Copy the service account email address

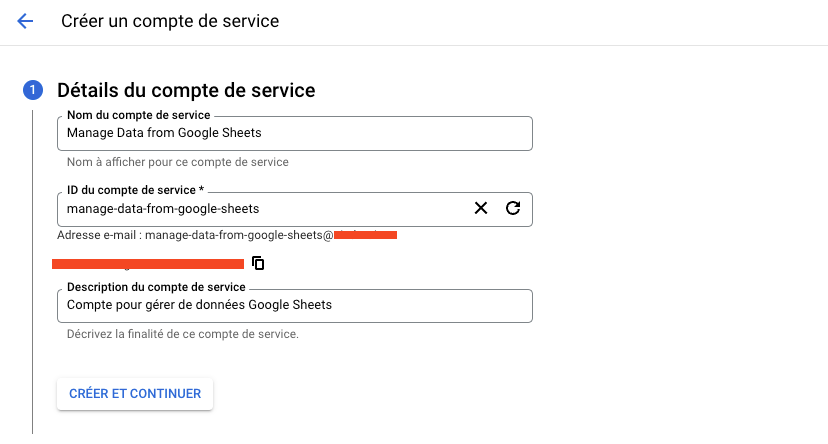[x=258, y=263]
